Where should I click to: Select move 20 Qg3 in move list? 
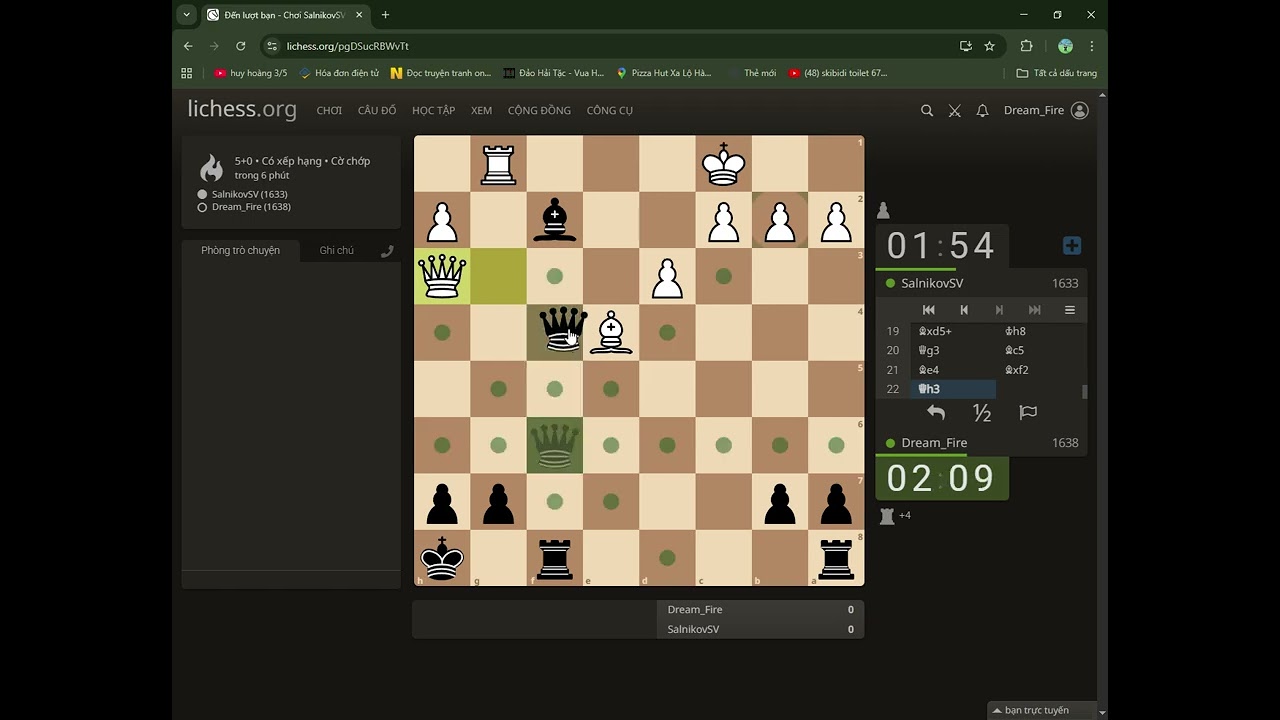tap(952, 351)
